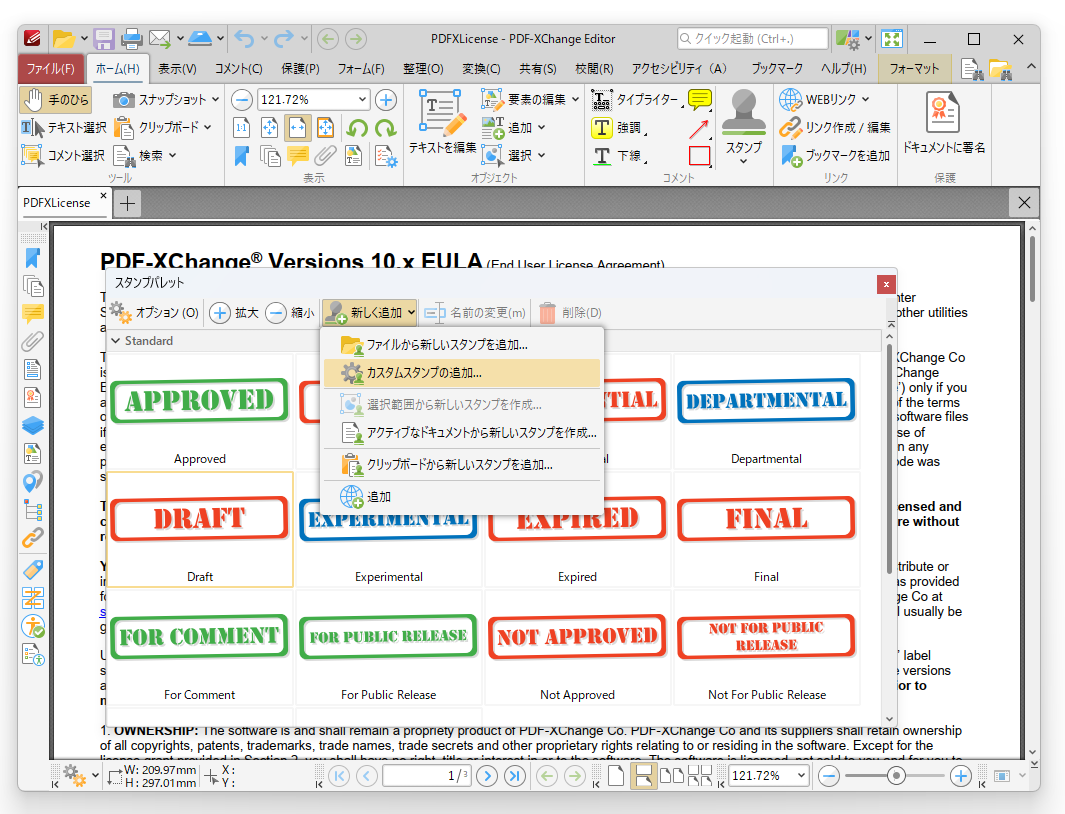Switch to the 表示(V) view tab
The image size is (1065, 814).
177,69
